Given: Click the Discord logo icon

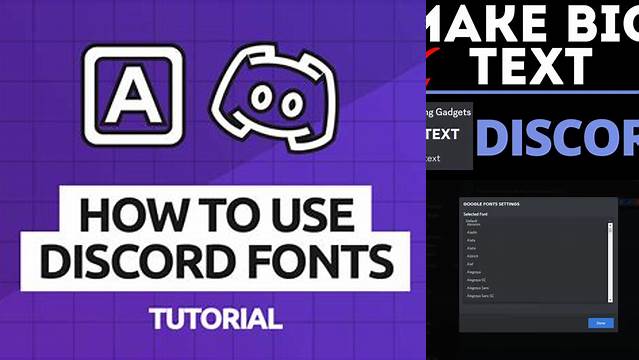Looking at the screenshot, I should [274, 97].
